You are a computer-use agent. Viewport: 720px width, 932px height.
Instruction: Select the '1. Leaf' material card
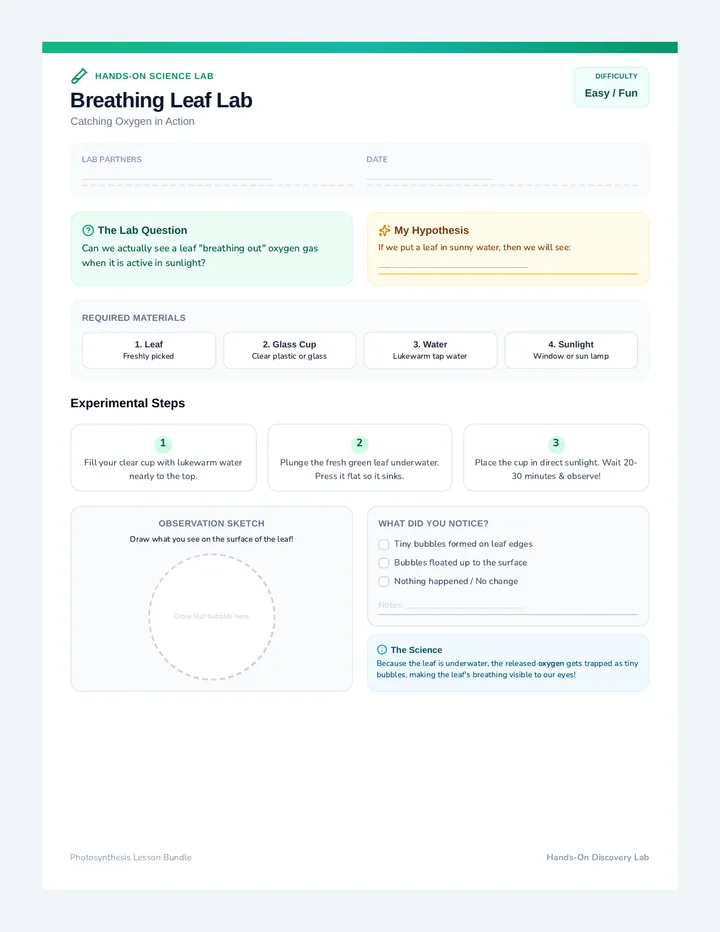(x=149, y=350)
